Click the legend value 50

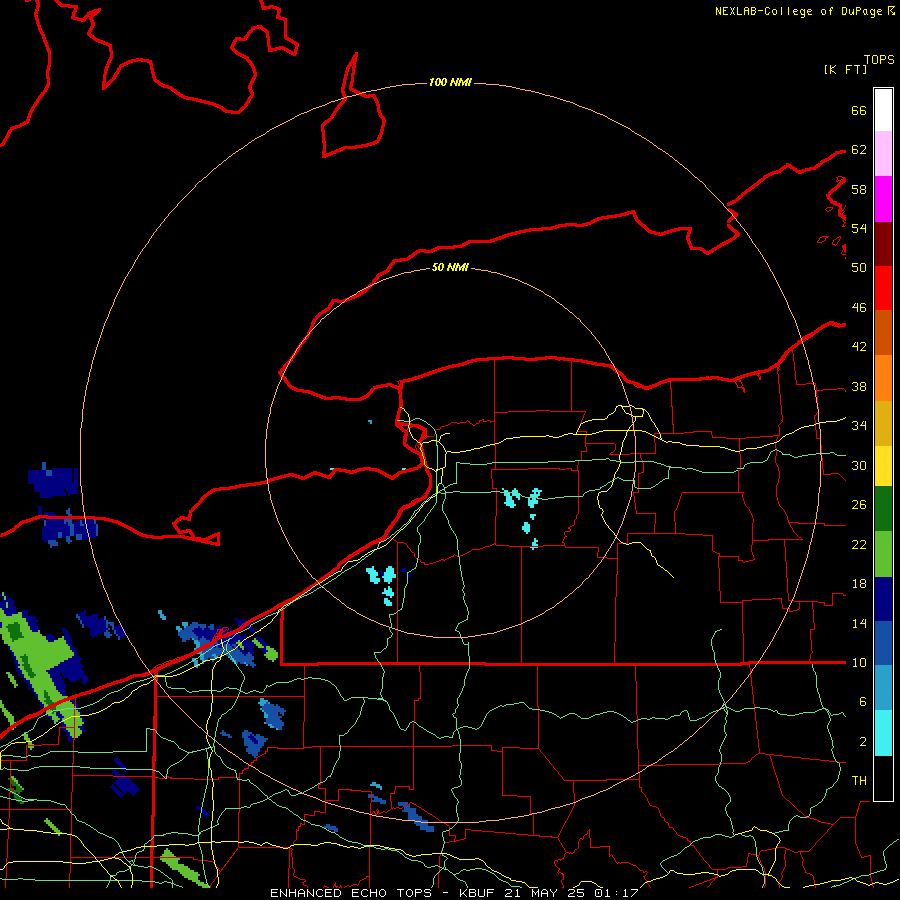coord(859,267)
